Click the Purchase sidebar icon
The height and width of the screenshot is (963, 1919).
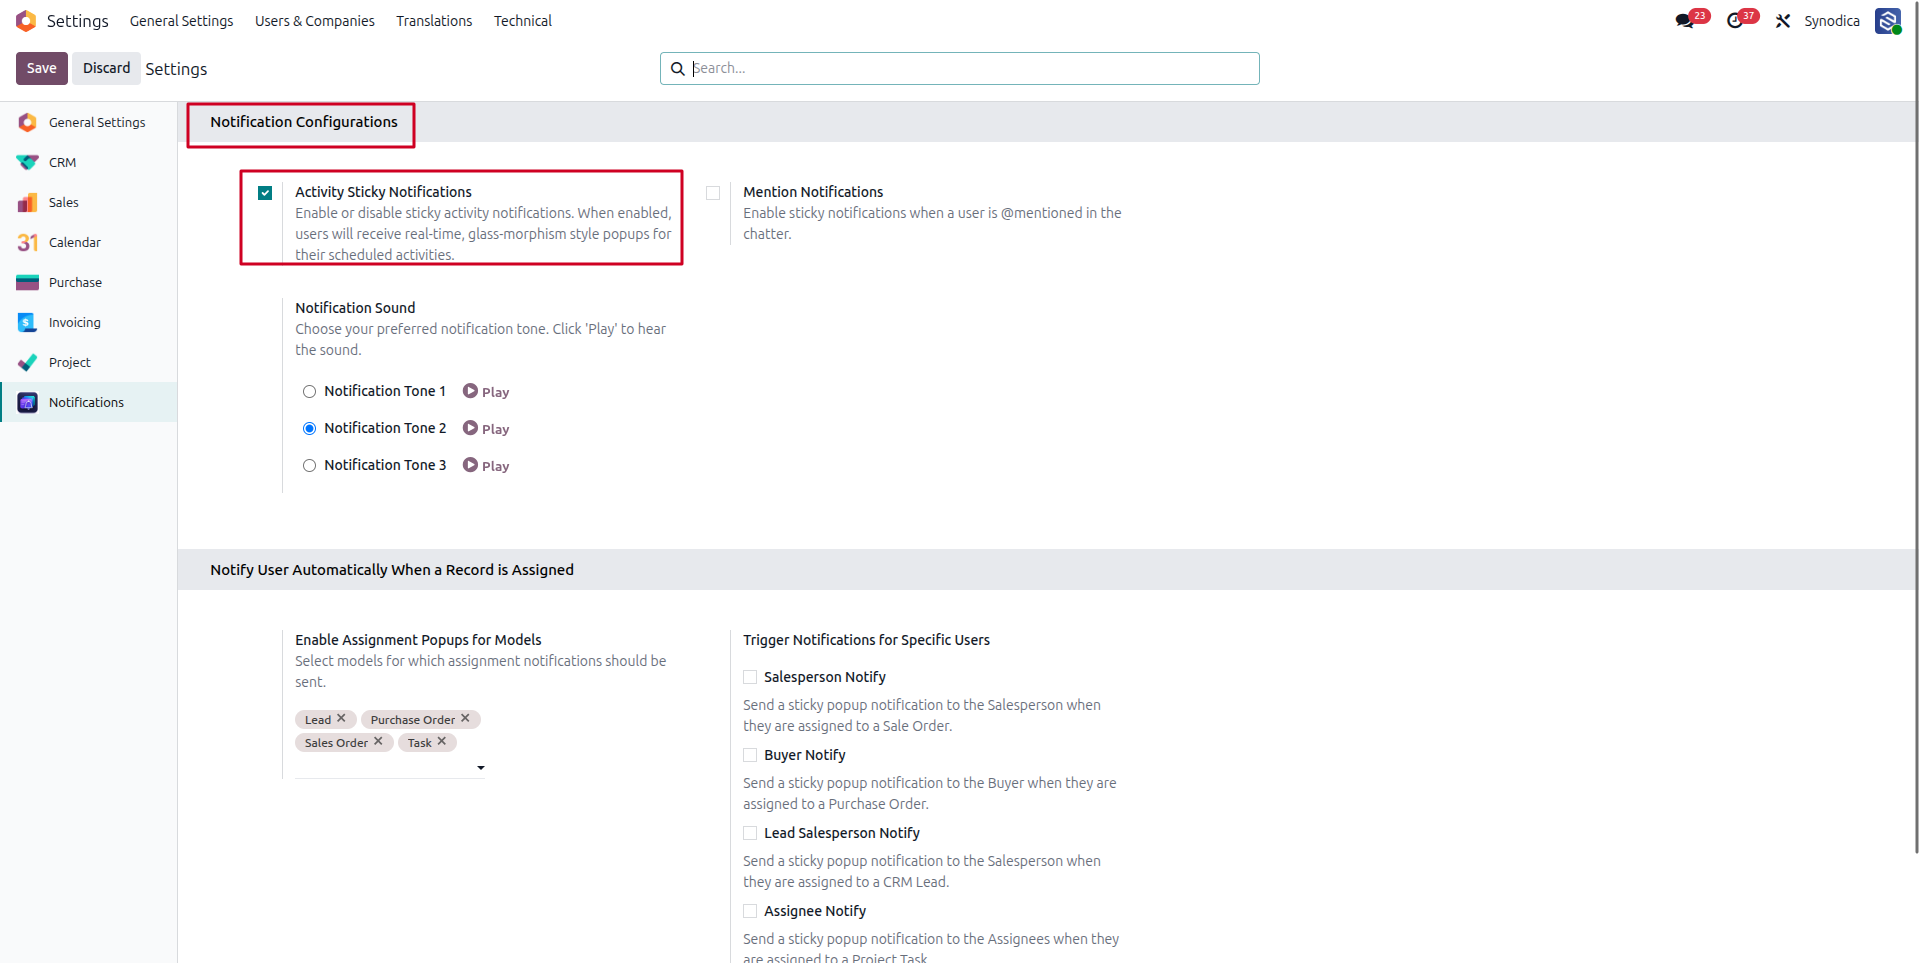[27, 282]
